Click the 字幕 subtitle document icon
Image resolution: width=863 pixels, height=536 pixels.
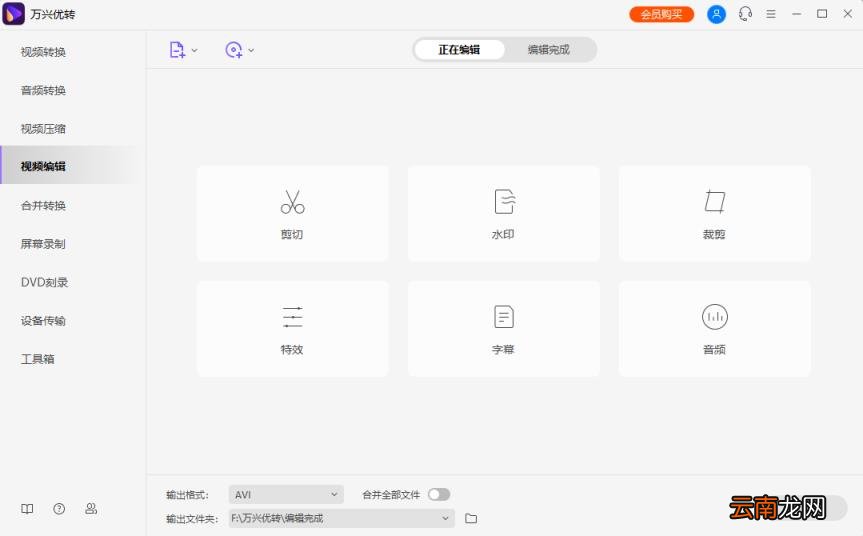click(x=504, y=316)
